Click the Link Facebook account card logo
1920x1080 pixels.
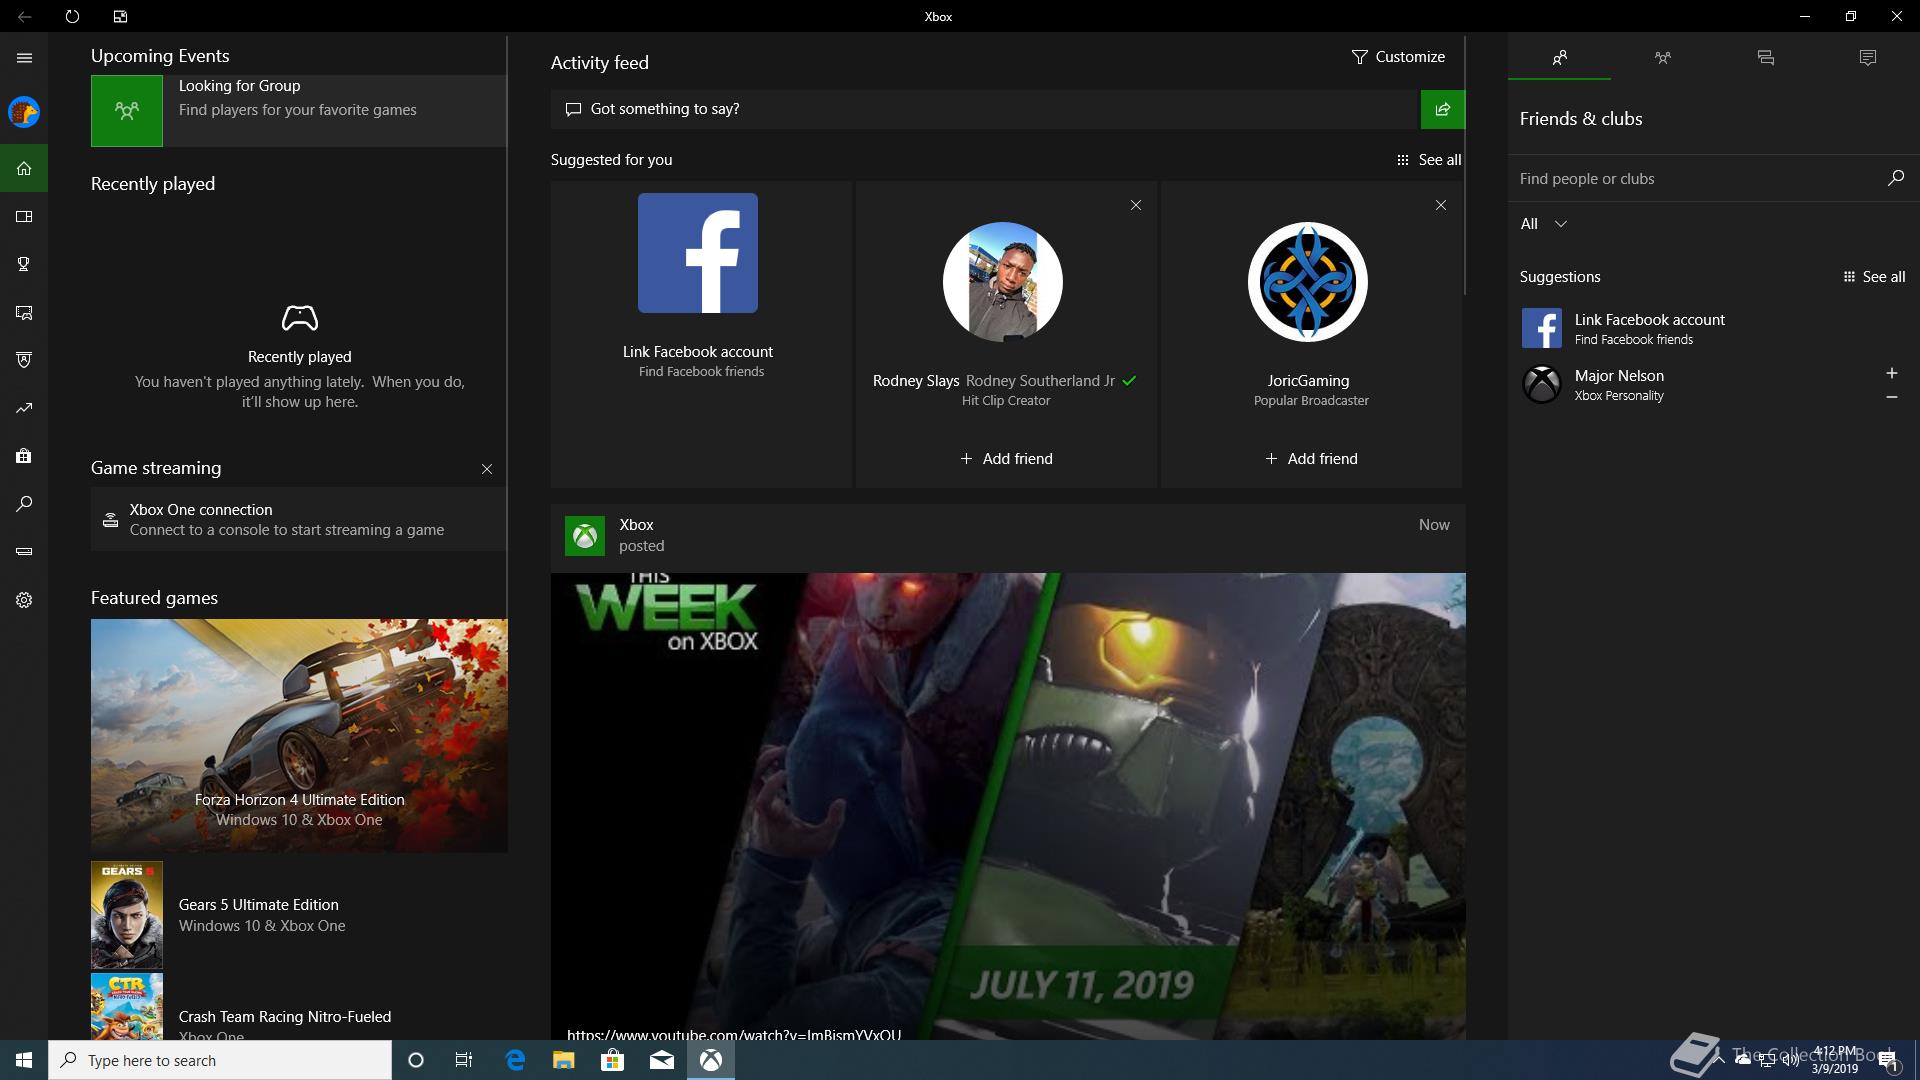tap(698, 253)
